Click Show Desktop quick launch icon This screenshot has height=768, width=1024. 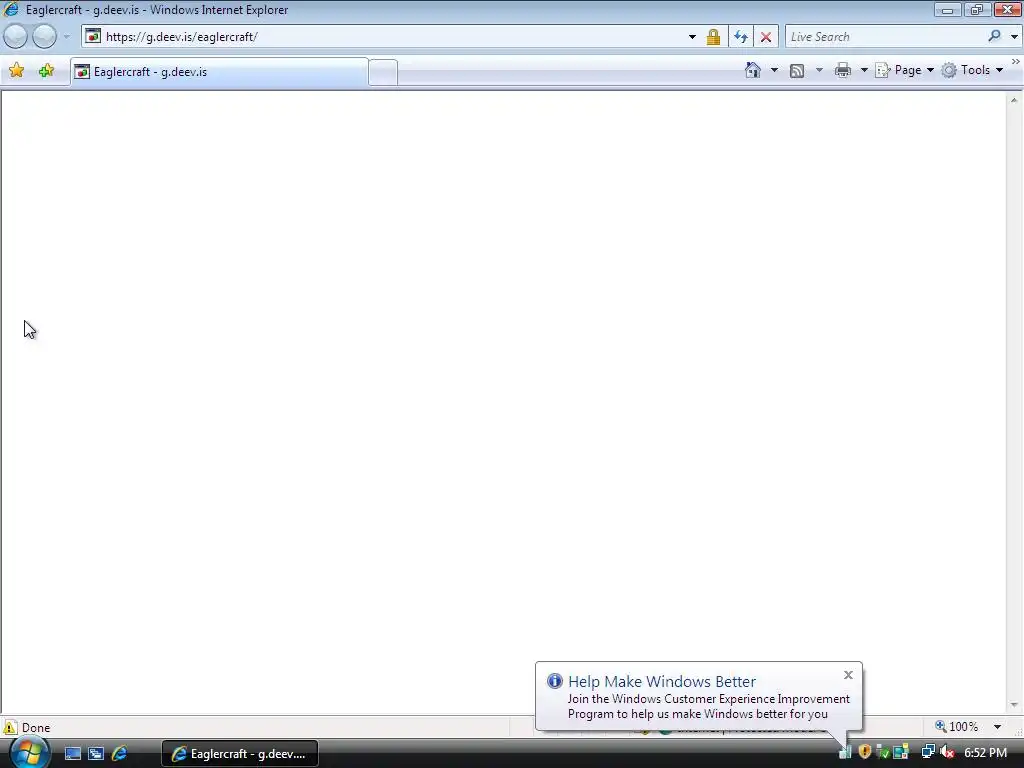(x=72, y=753)
